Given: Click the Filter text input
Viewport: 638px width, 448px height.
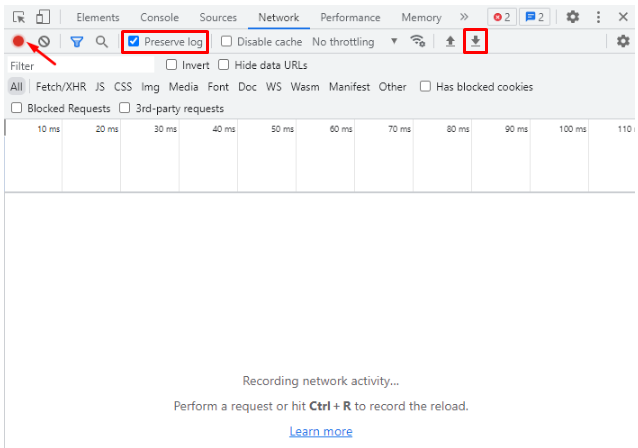Looking at the screenshot, I should click(x=80, y=65).
